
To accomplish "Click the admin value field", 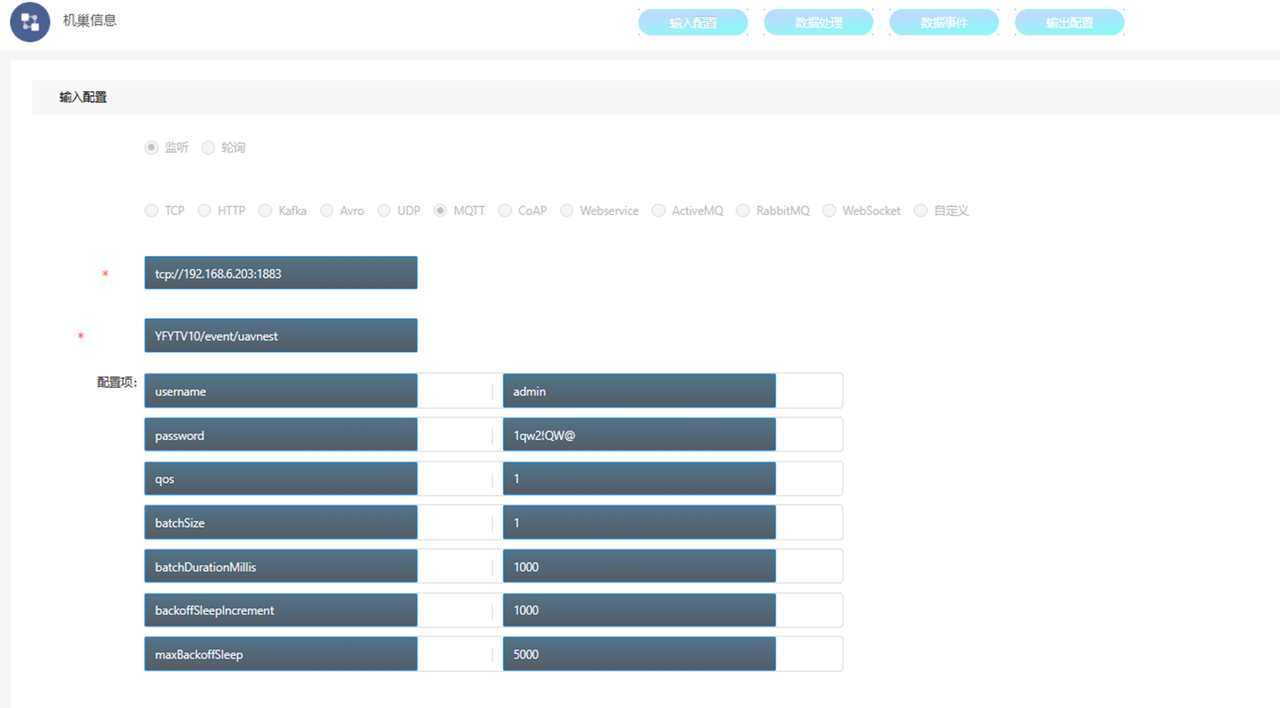I will tap(639, 391).
